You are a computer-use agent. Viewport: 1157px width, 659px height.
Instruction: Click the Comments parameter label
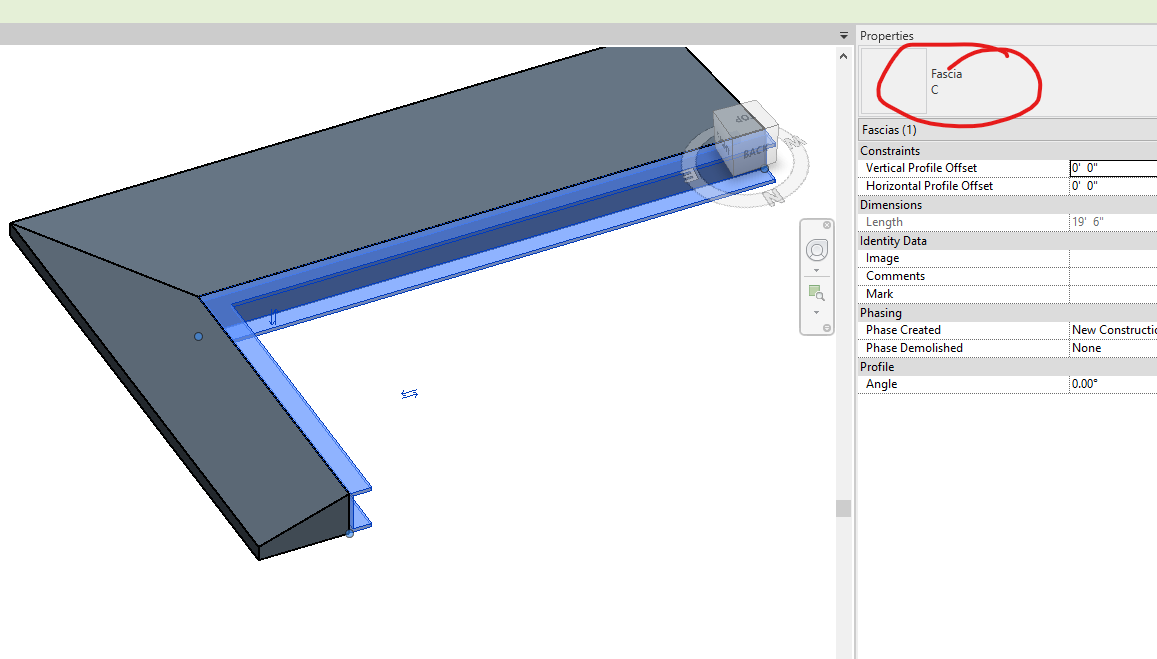pyautogui.click(x=895, y=276)
